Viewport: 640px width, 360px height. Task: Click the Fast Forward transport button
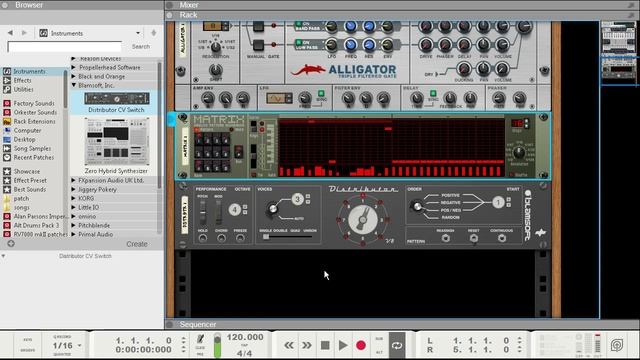click(307, 345)
